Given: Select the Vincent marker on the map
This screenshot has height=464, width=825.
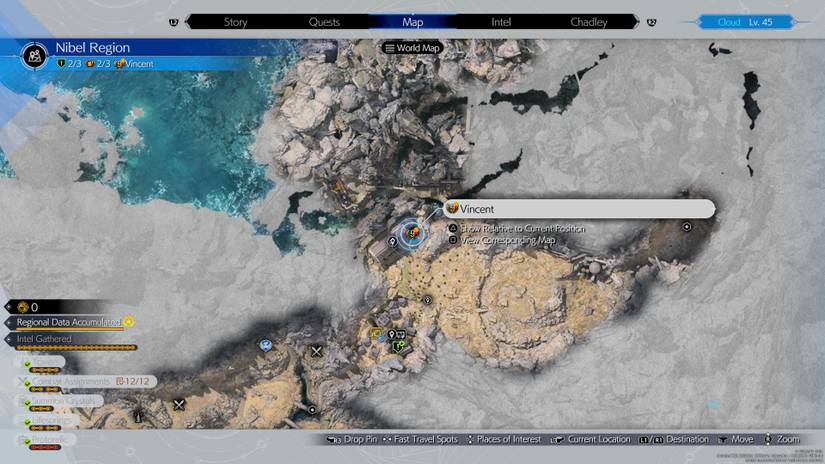Looking at the screenshot, I should (410, 233).
